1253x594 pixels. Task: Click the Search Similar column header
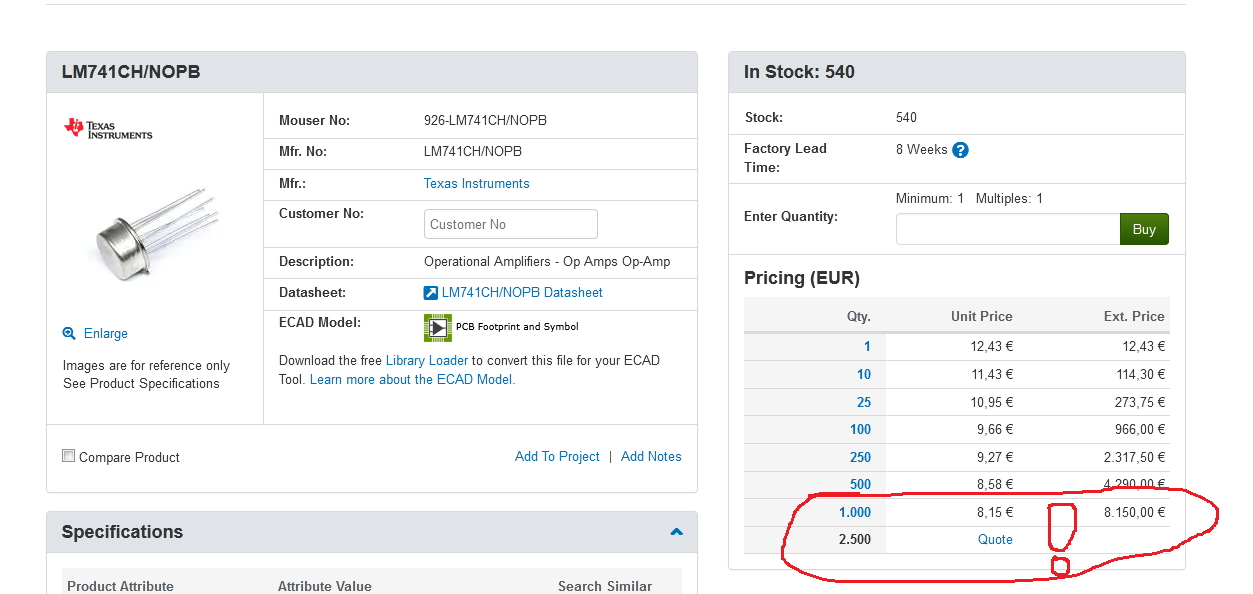(x=605, y=587)
